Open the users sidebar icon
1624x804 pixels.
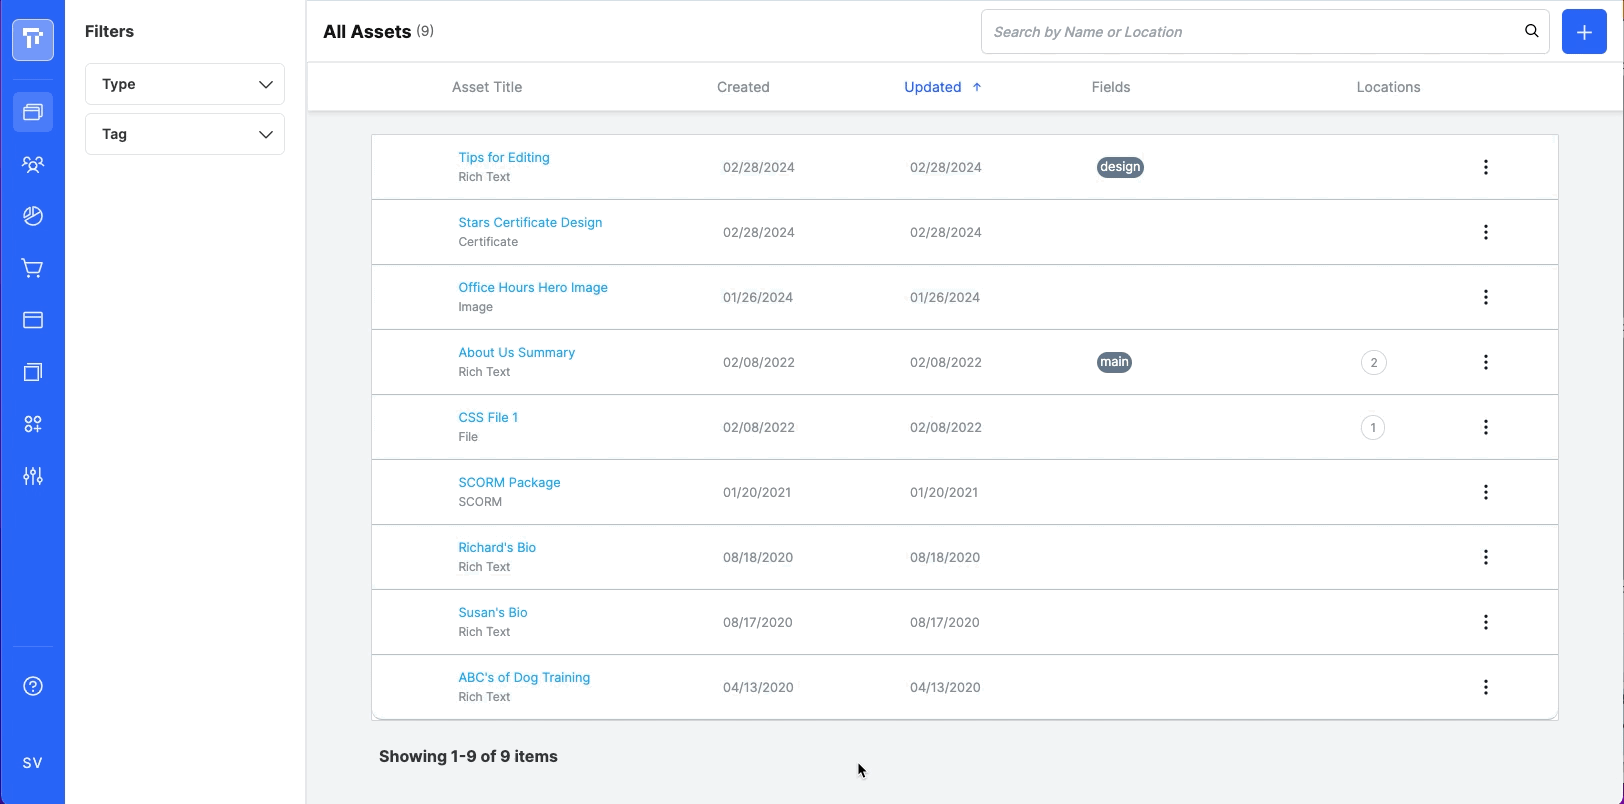click(x=33, y=164)
